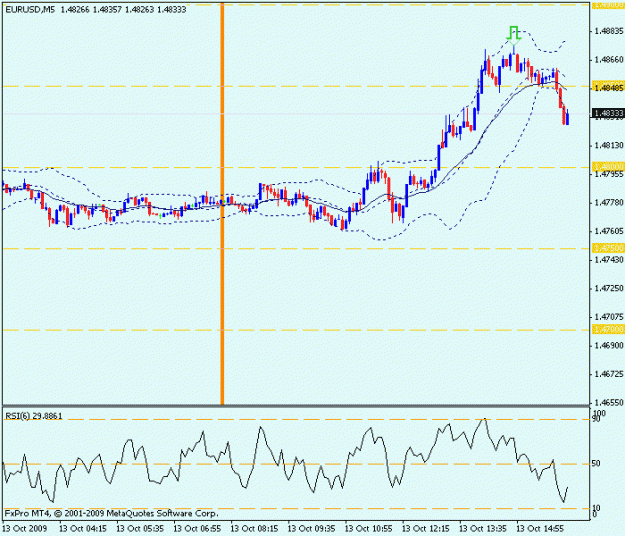
Task: Click the 13 Oct 06:55 time label
Action: (197, 529)
